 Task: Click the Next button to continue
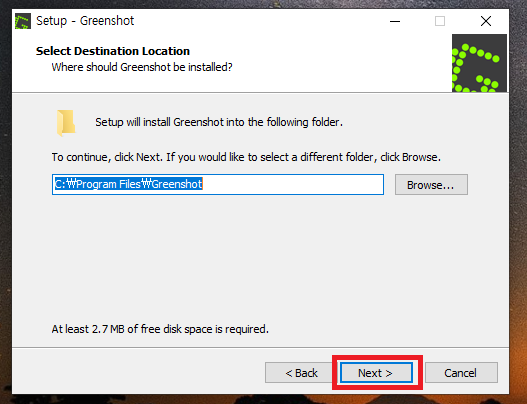(x=376, y=372)
